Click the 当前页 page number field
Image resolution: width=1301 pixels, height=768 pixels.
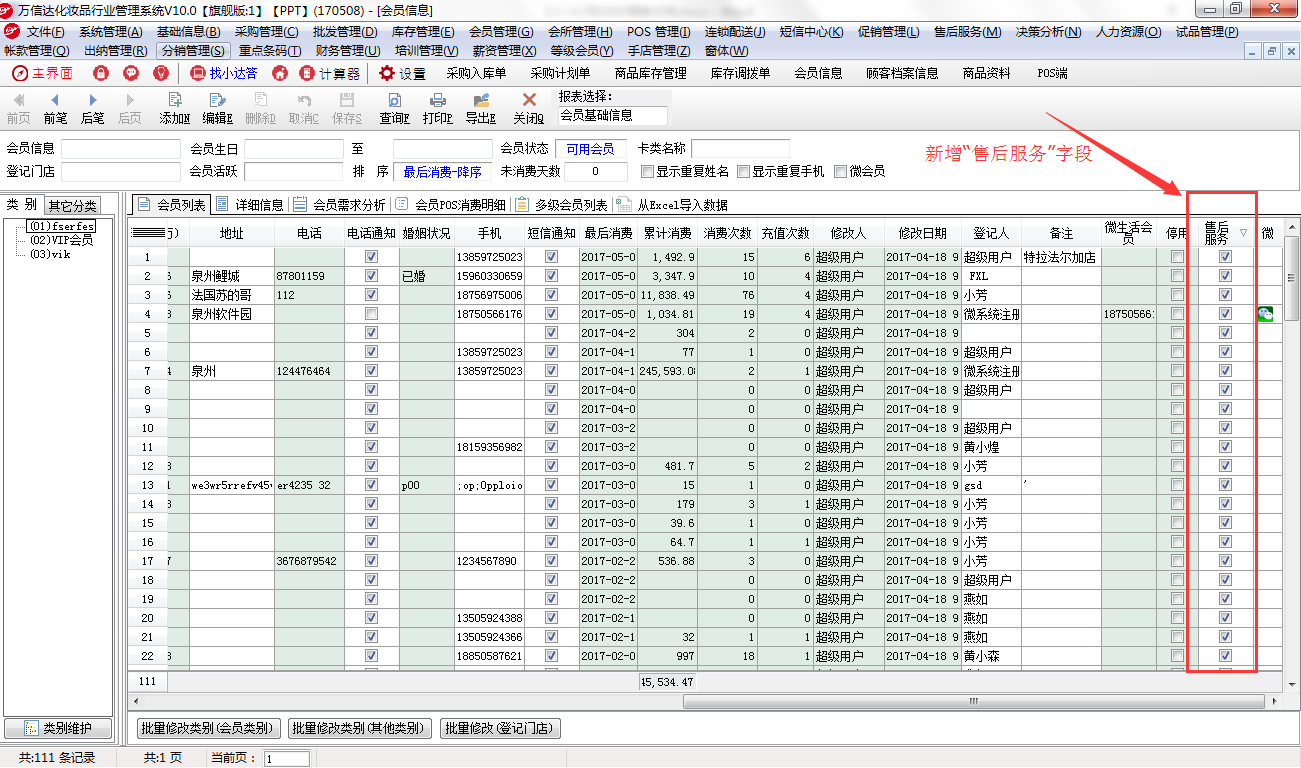(x=286, y=758)
